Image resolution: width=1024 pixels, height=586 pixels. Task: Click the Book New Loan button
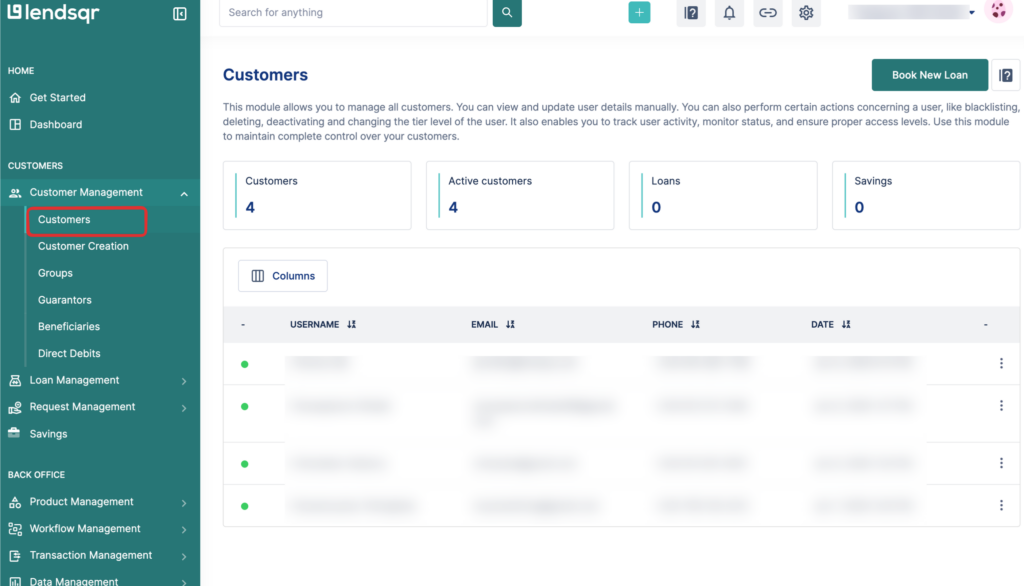[929, 74]
